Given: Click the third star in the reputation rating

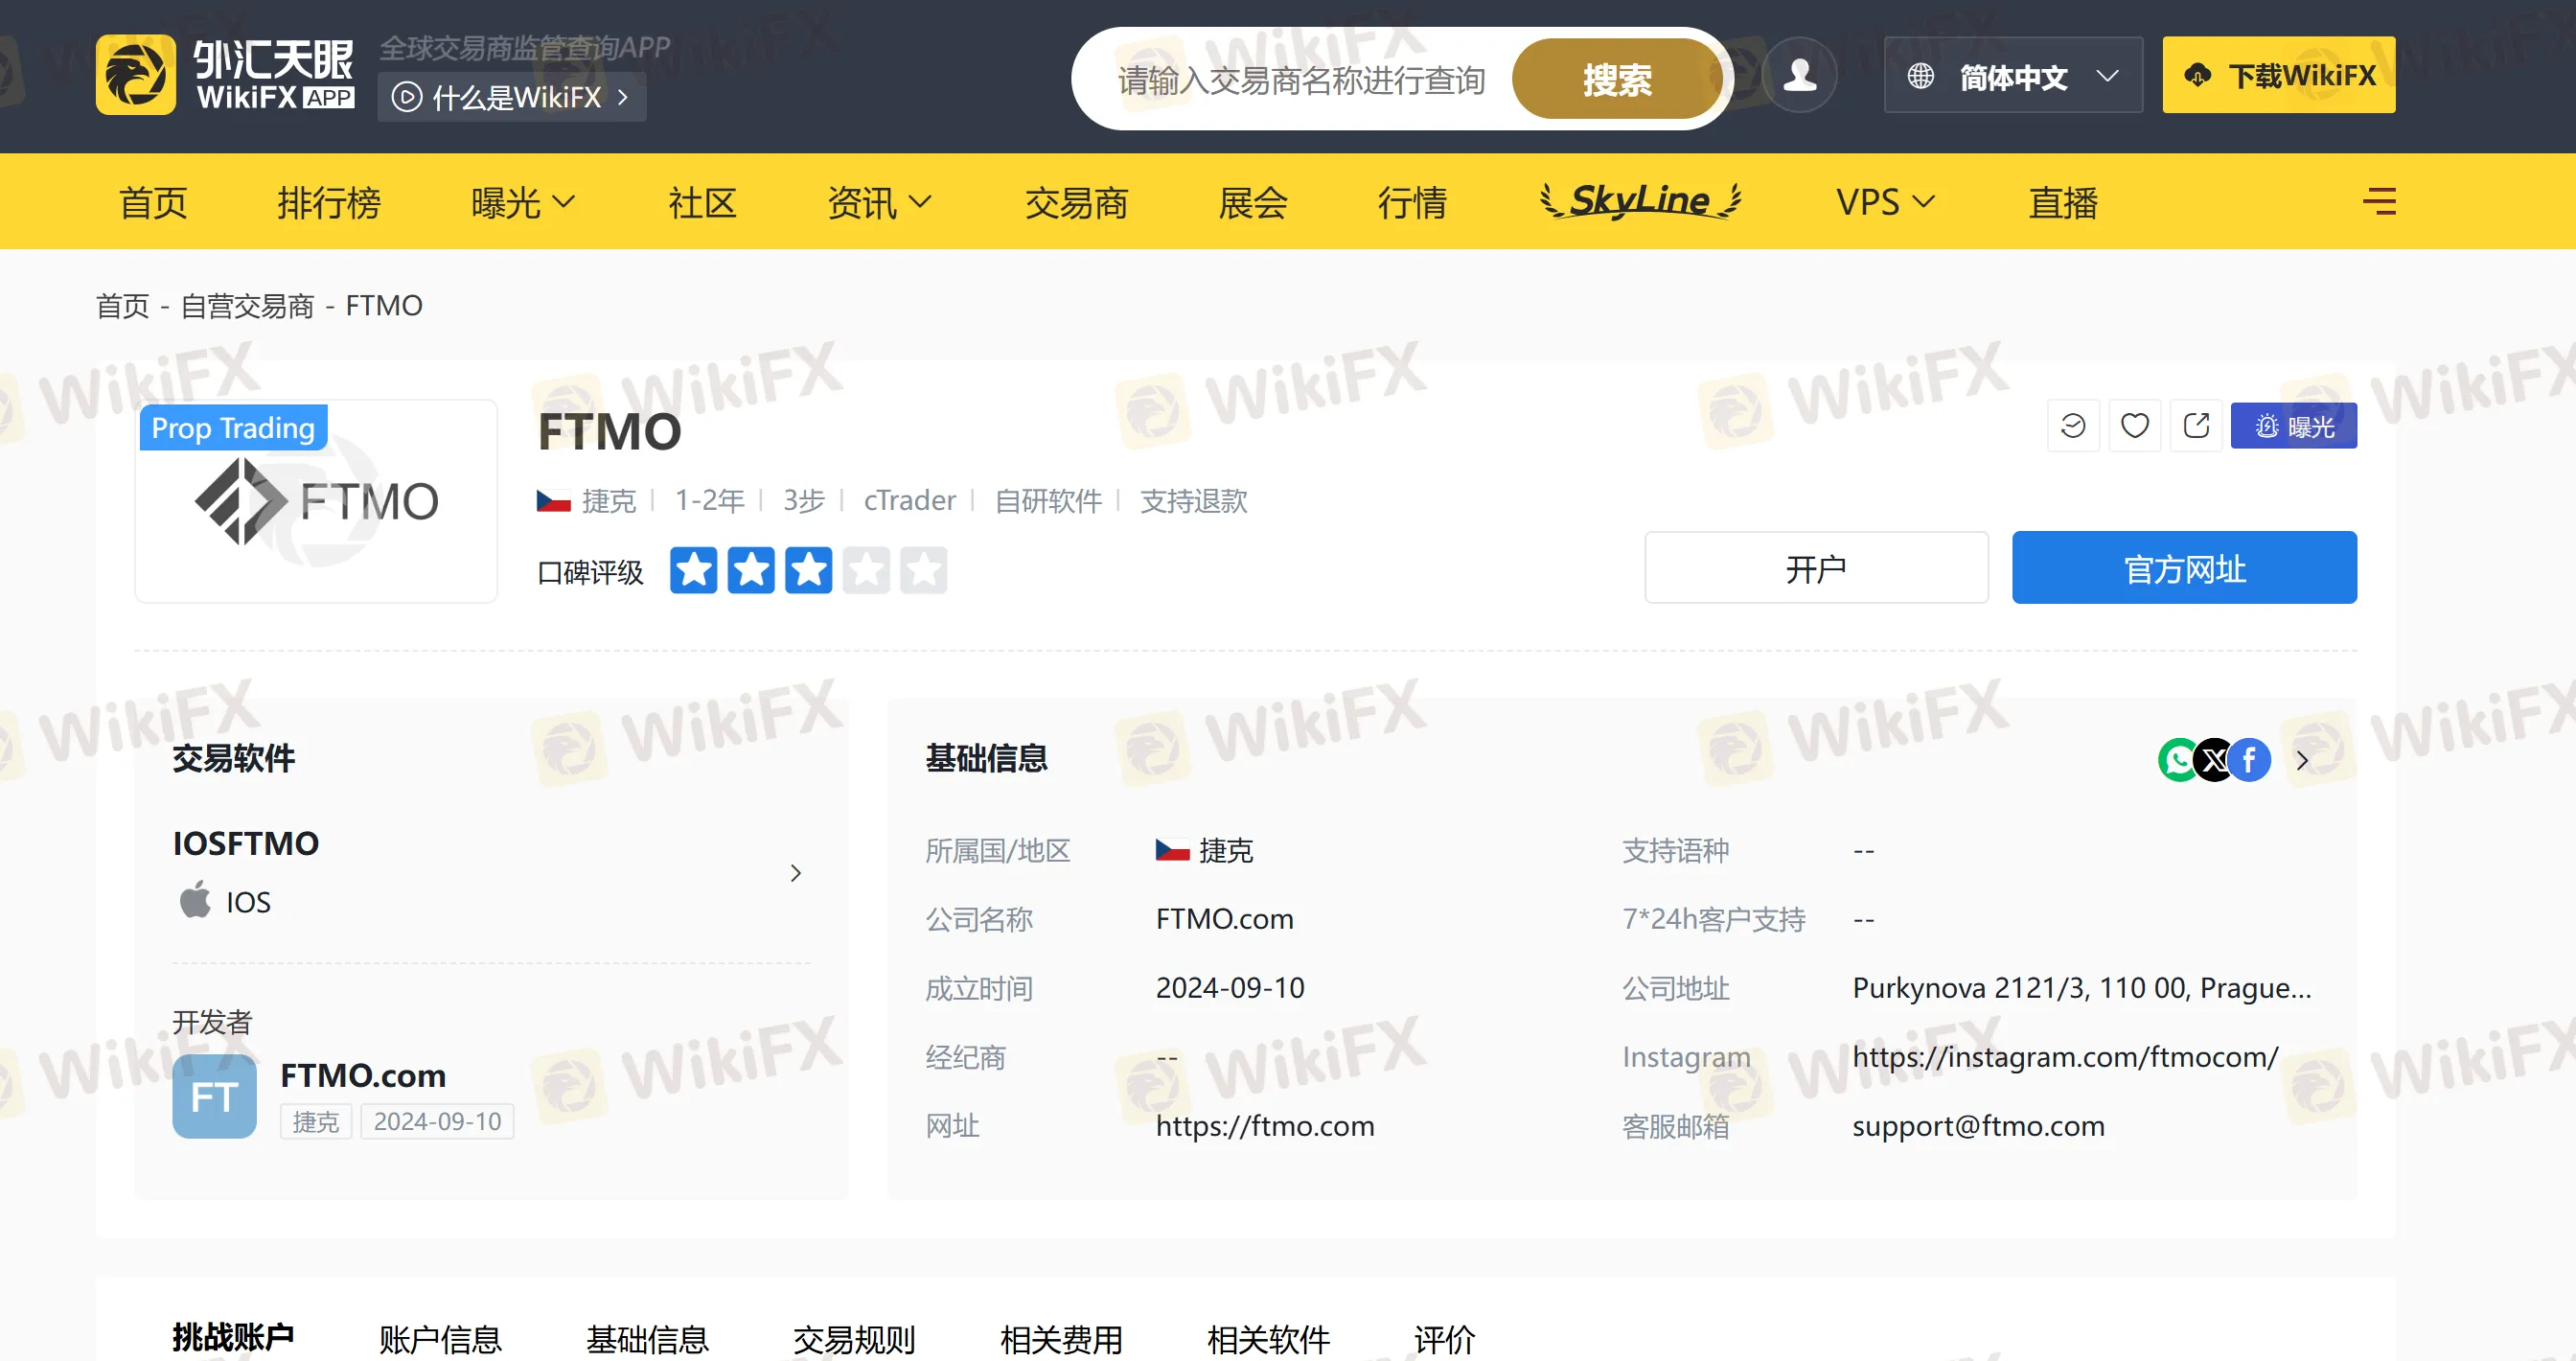Looking at the screenshot, I should (808, 571).
